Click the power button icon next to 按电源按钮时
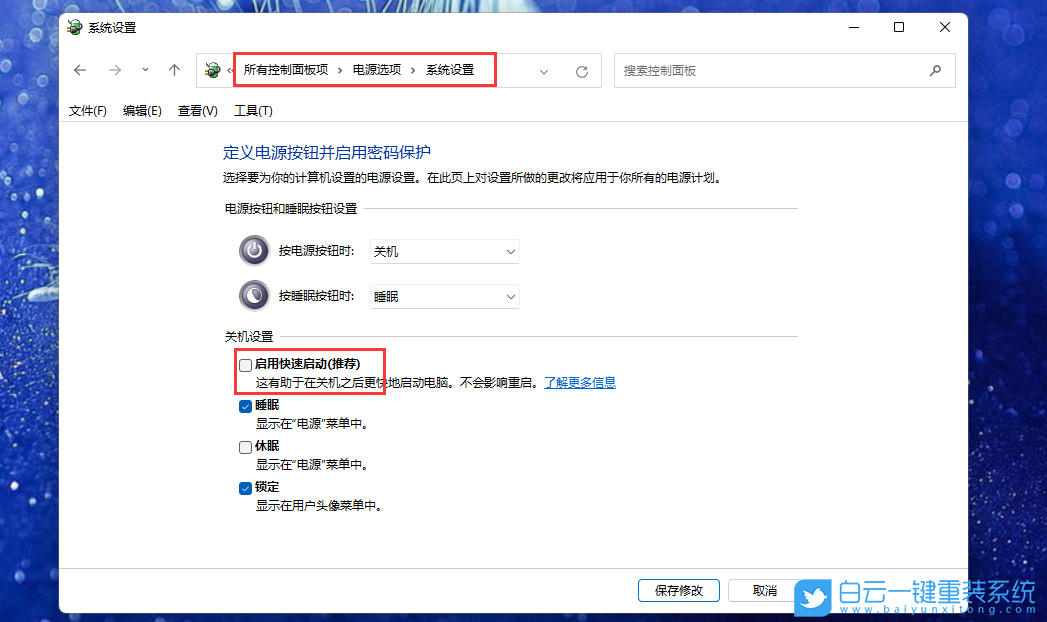 (253, 250)
